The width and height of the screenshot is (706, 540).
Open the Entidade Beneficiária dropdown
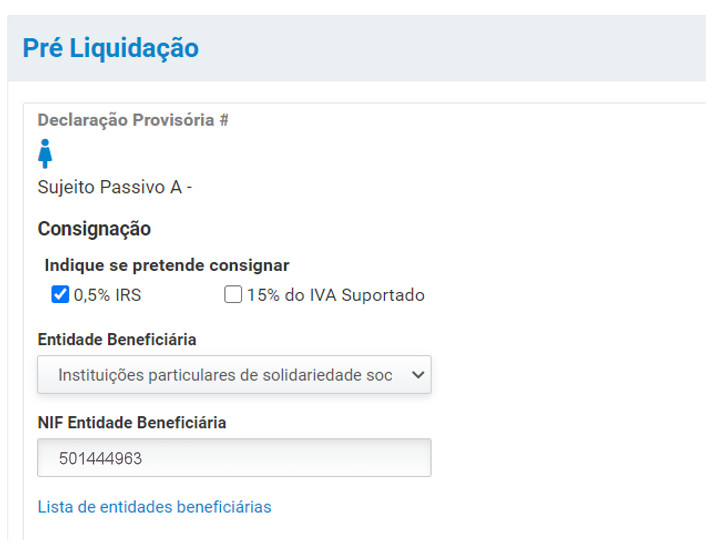(234, 375)
